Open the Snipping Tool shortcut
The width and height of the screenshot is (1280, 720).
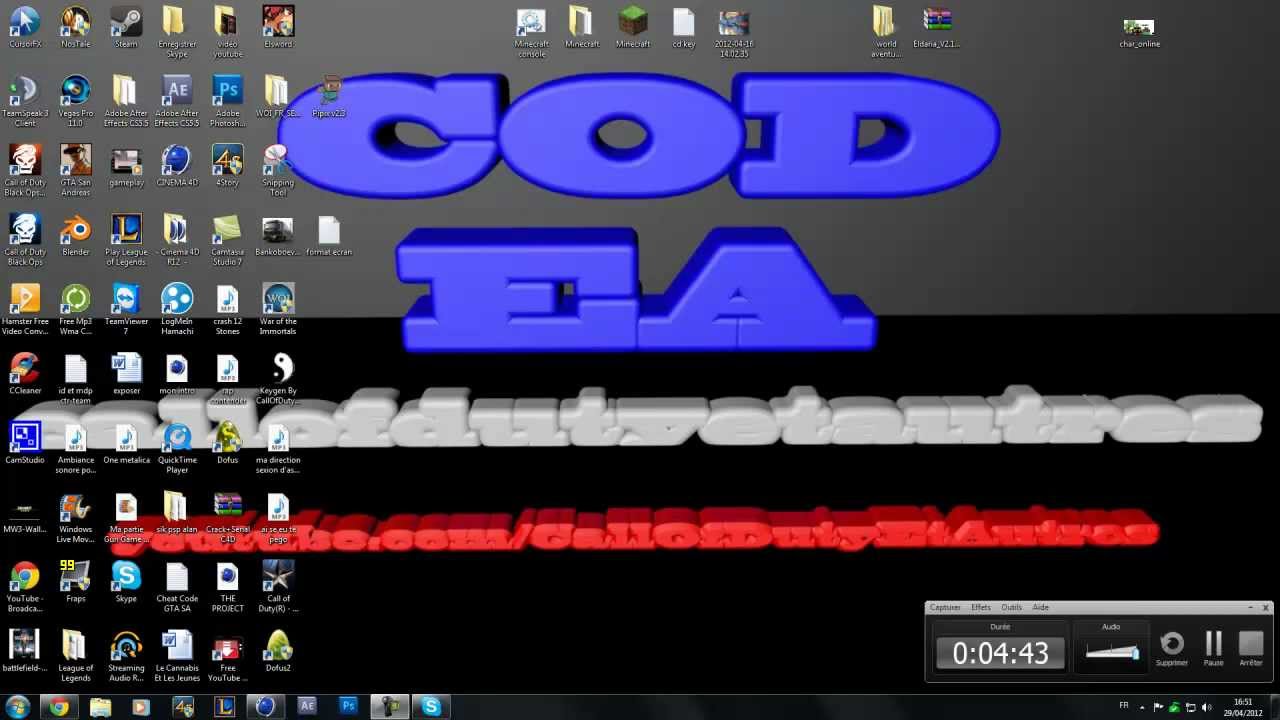coord(278,170)
